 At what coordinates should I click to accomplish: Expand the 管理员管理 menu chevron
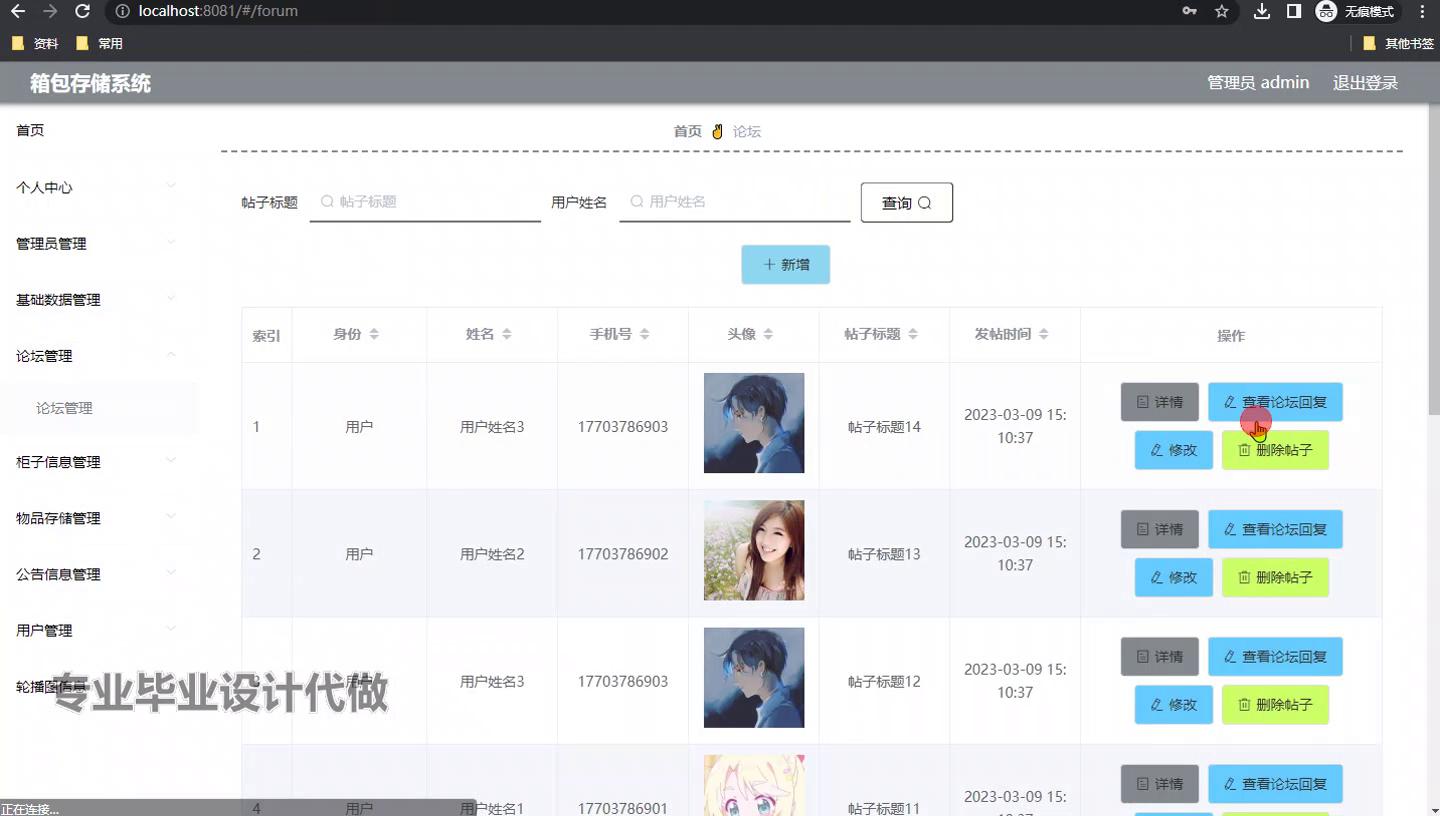[171, 242]
